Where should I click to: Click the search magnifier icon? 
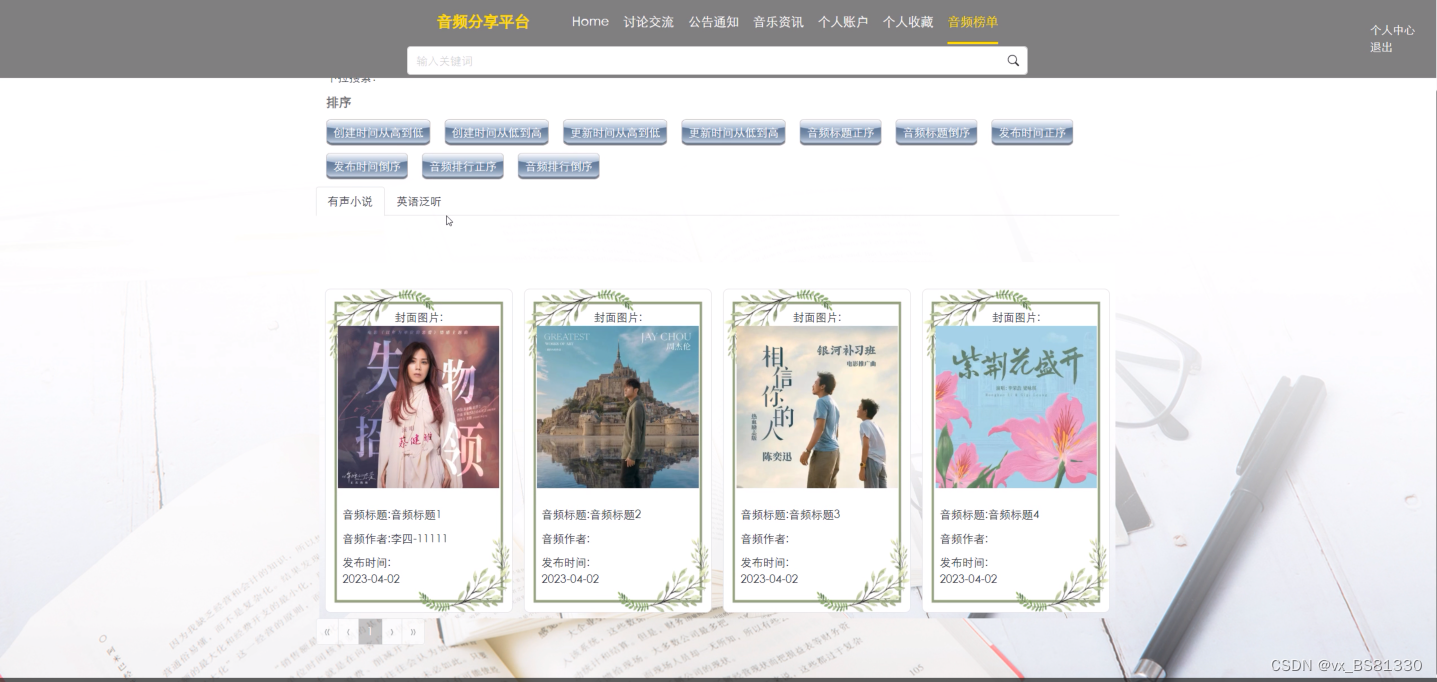click(x=1013, y=61)
